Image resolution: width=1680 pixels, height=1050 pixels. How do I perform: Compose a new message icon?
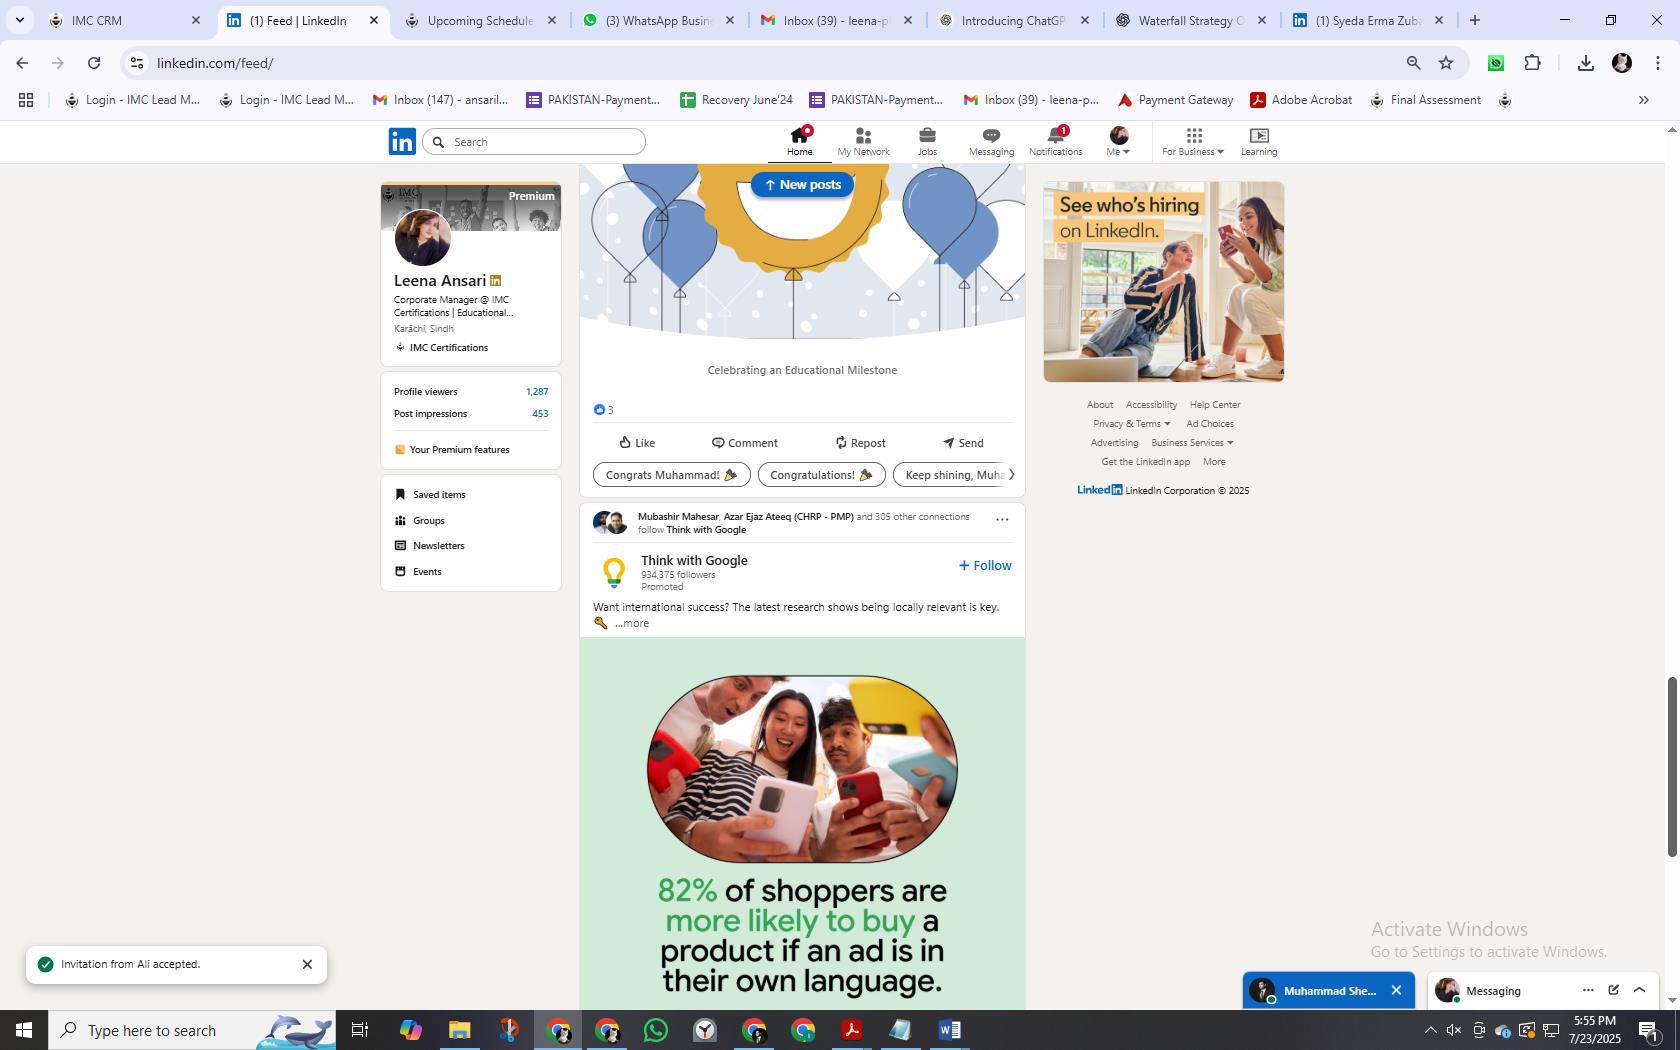1613,990
